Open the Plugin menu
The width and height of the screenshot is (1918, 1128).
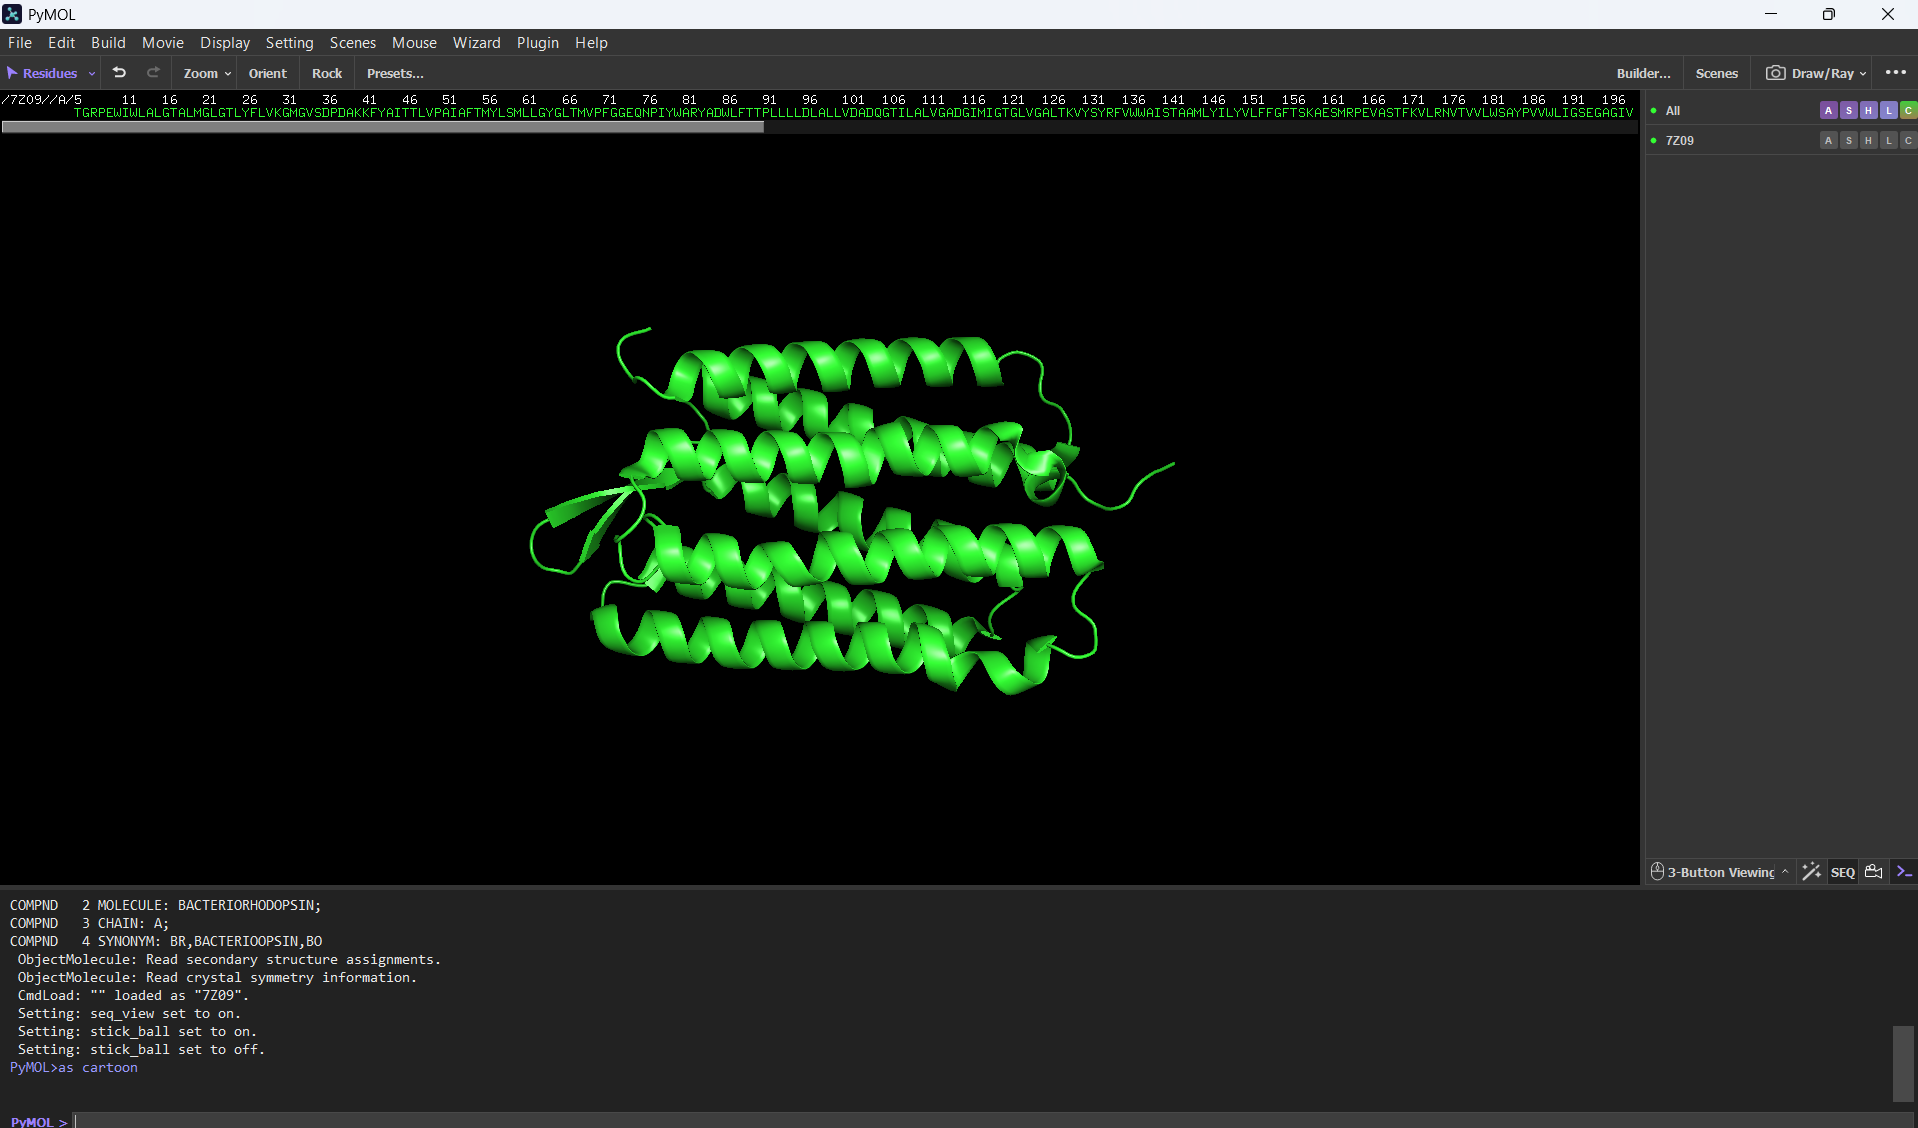[x=538, y=43]
